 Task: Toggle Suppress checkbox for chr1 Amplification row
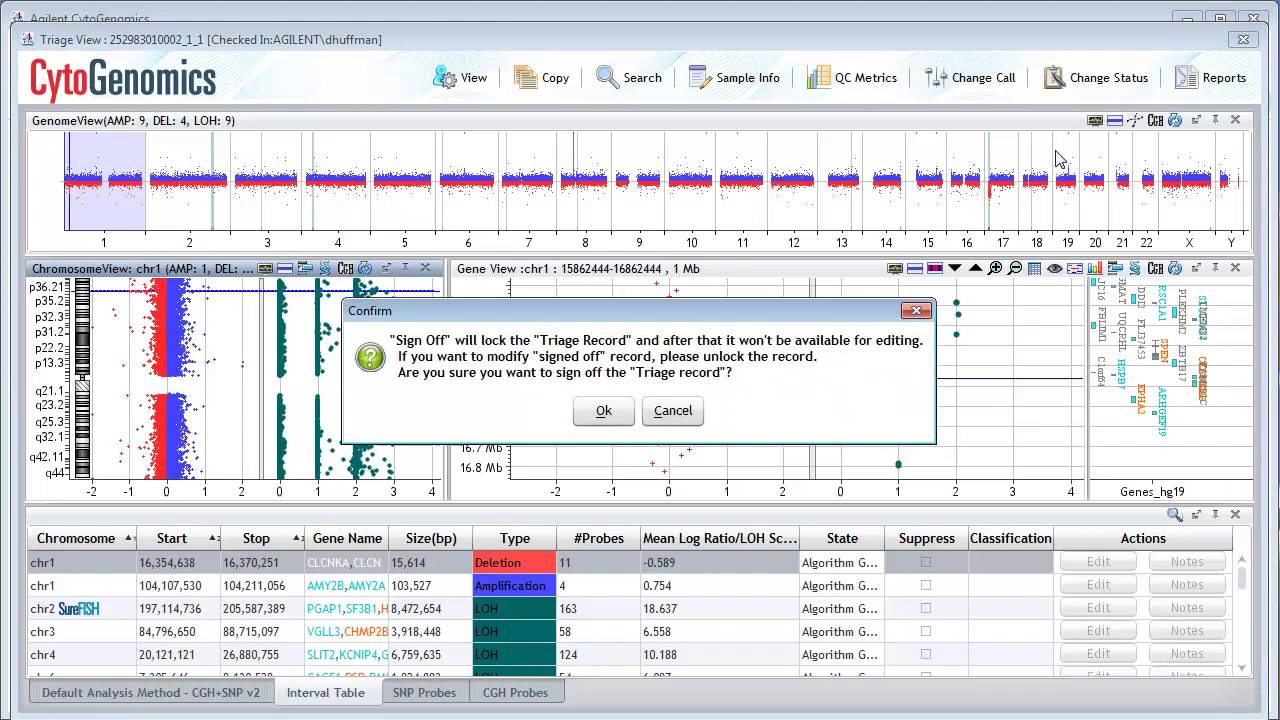point(926,585)
